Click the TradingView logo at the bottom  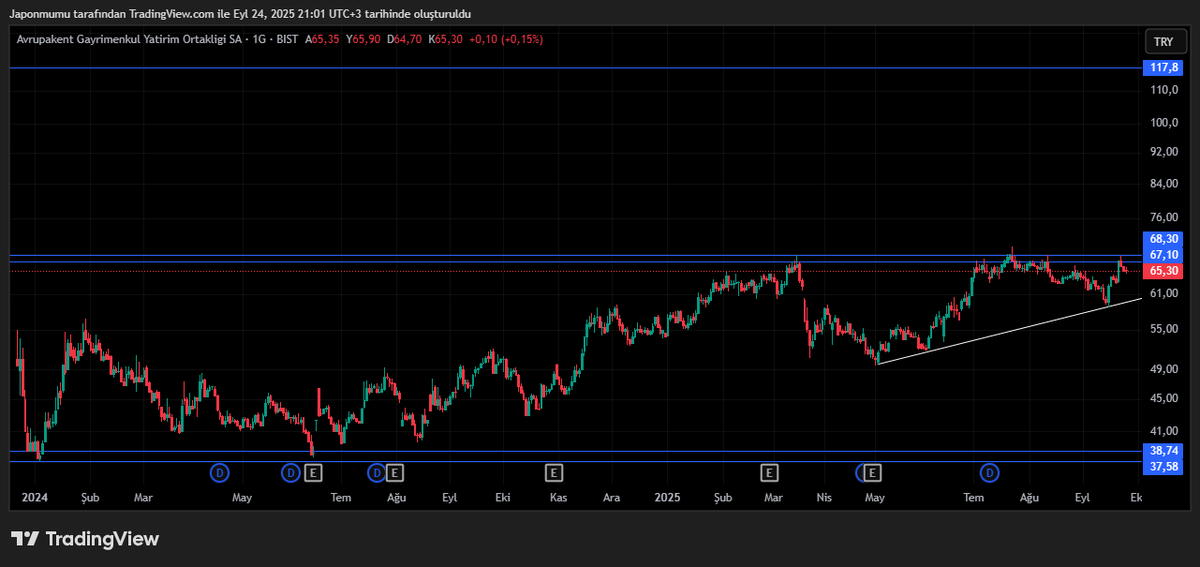[x=85, y=539]
